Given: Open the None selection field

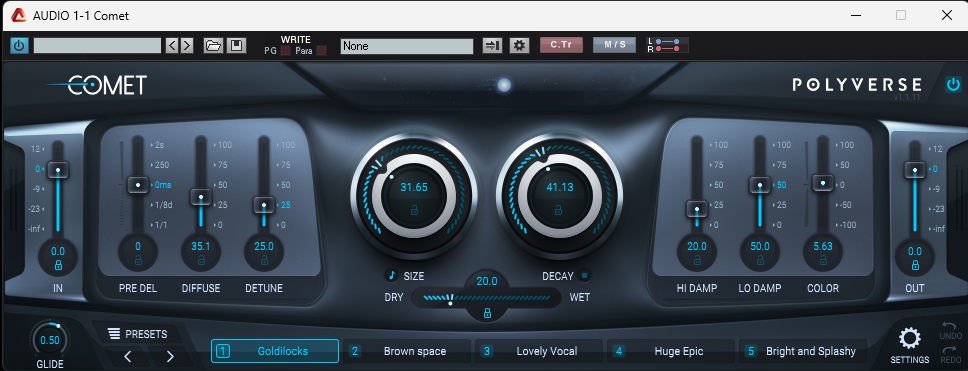Looking at the screenshot, I should (x=407, y=46).
